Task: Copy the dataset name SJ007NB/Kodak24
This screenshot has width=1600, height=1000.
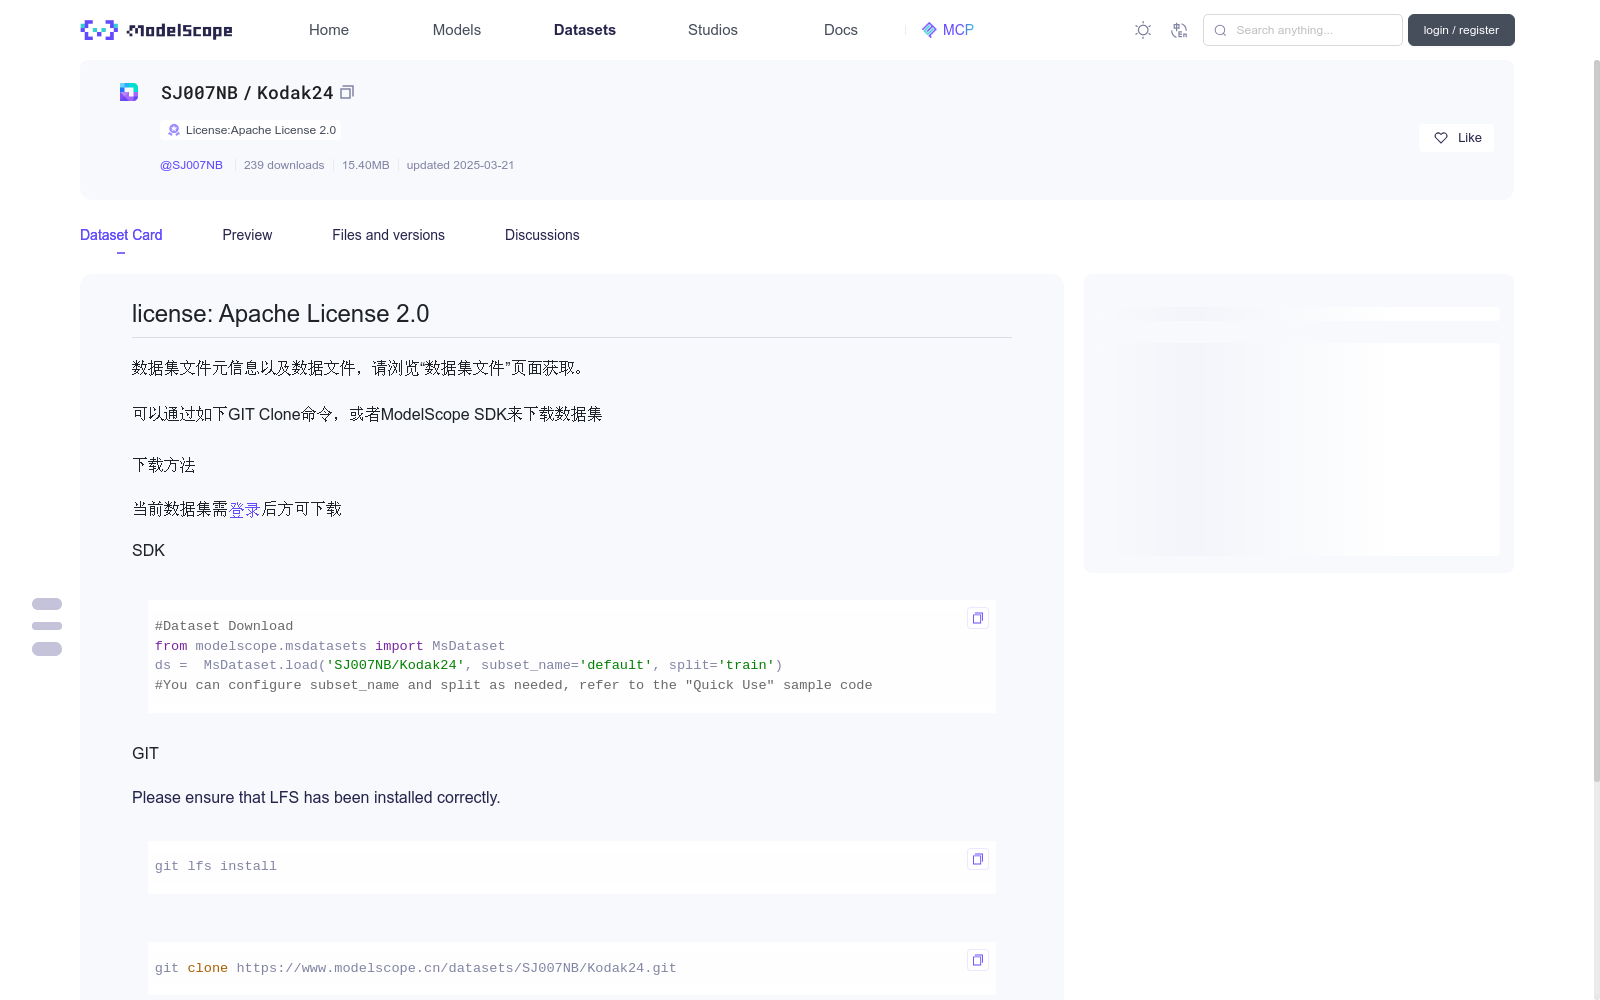Action: coord(347,92)
